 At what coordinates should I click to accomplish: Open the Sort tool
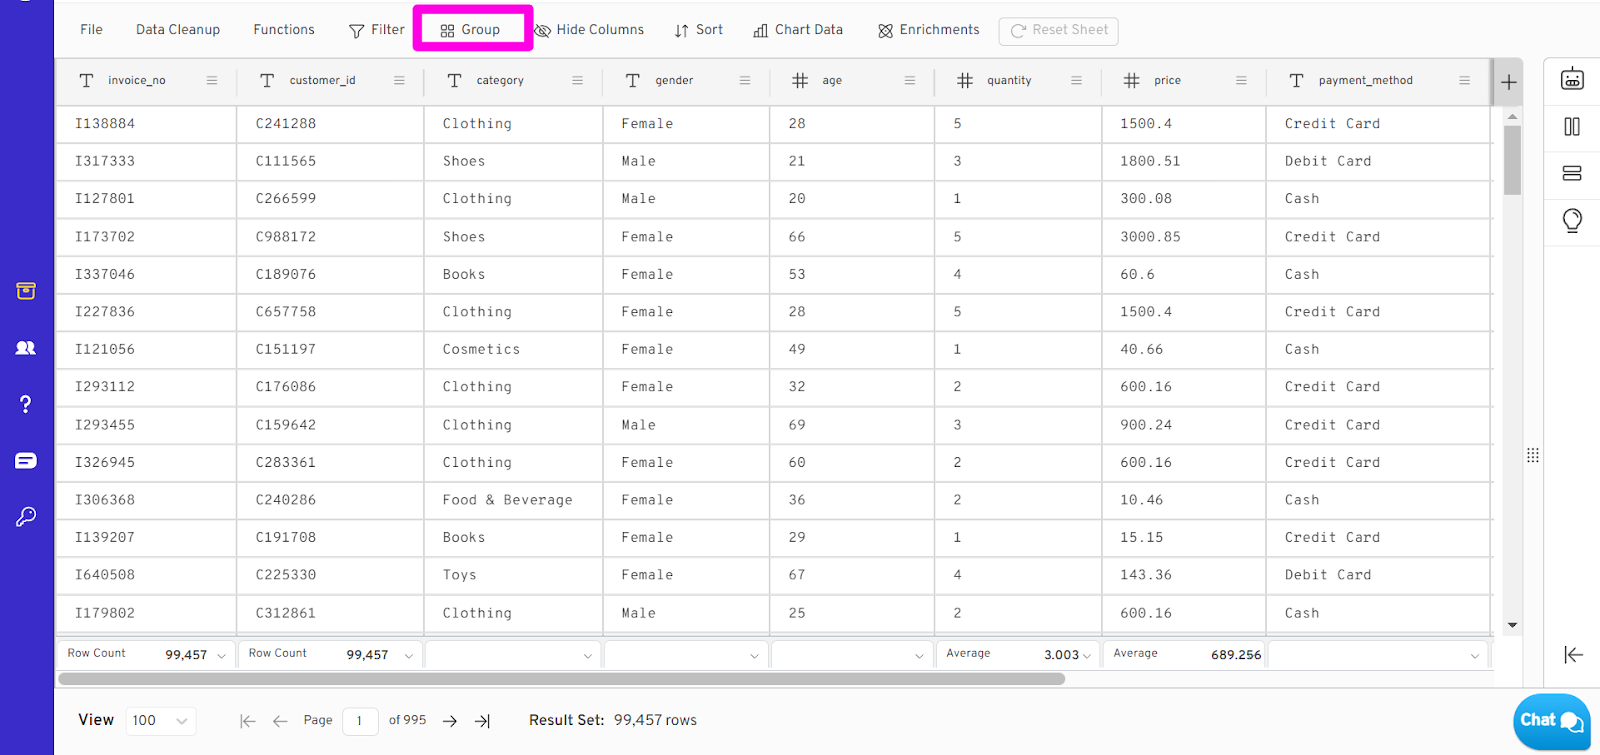point(698,30)
